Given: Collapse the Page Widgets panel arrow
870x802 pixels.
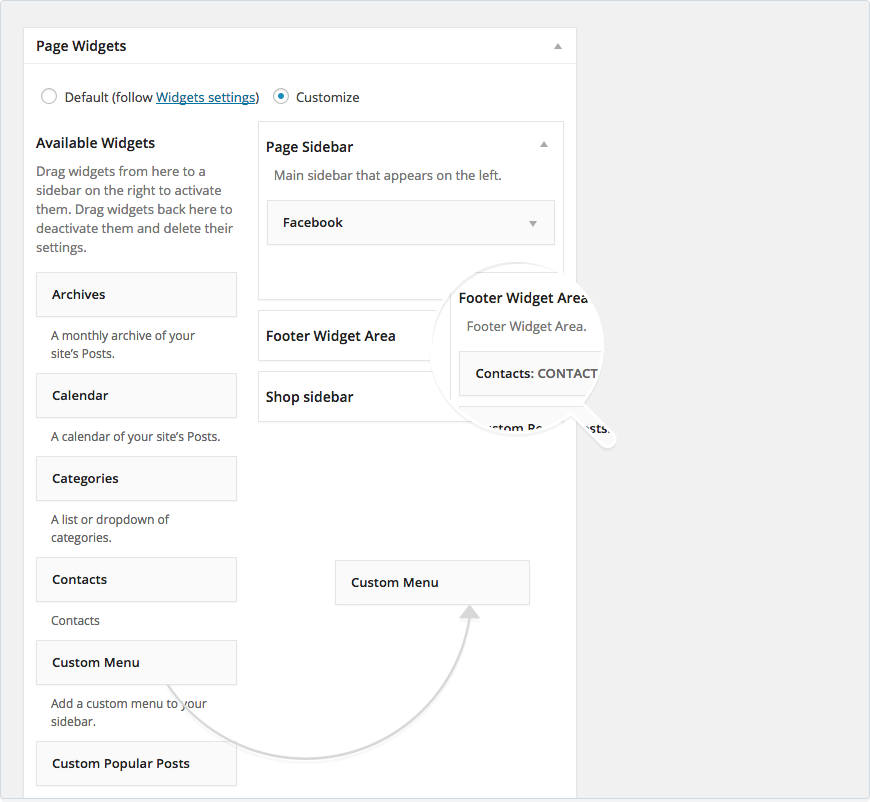Looking at the screenshot, I should tap(558, 46).
